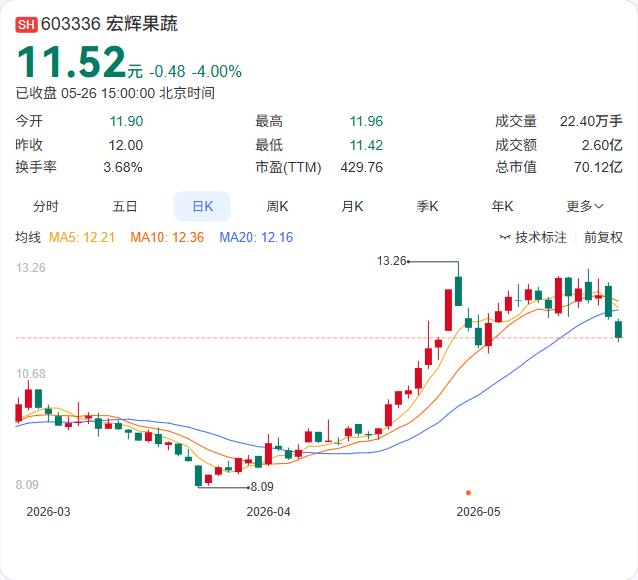Open the 月K monthly chart tab

(x=352, y=206)
